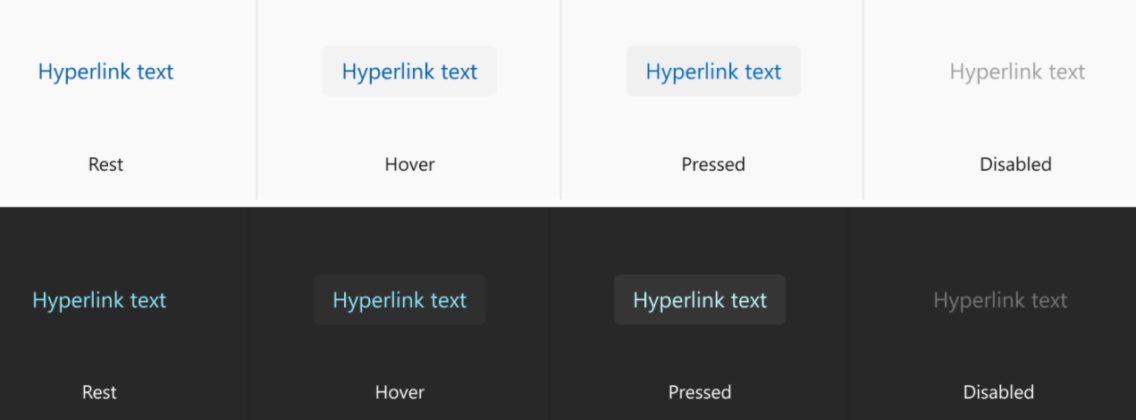Screen dimensions: 1136x420
Task: Select the Hover label in light panel
Action: pyautogui.click(x=410, y=164)
